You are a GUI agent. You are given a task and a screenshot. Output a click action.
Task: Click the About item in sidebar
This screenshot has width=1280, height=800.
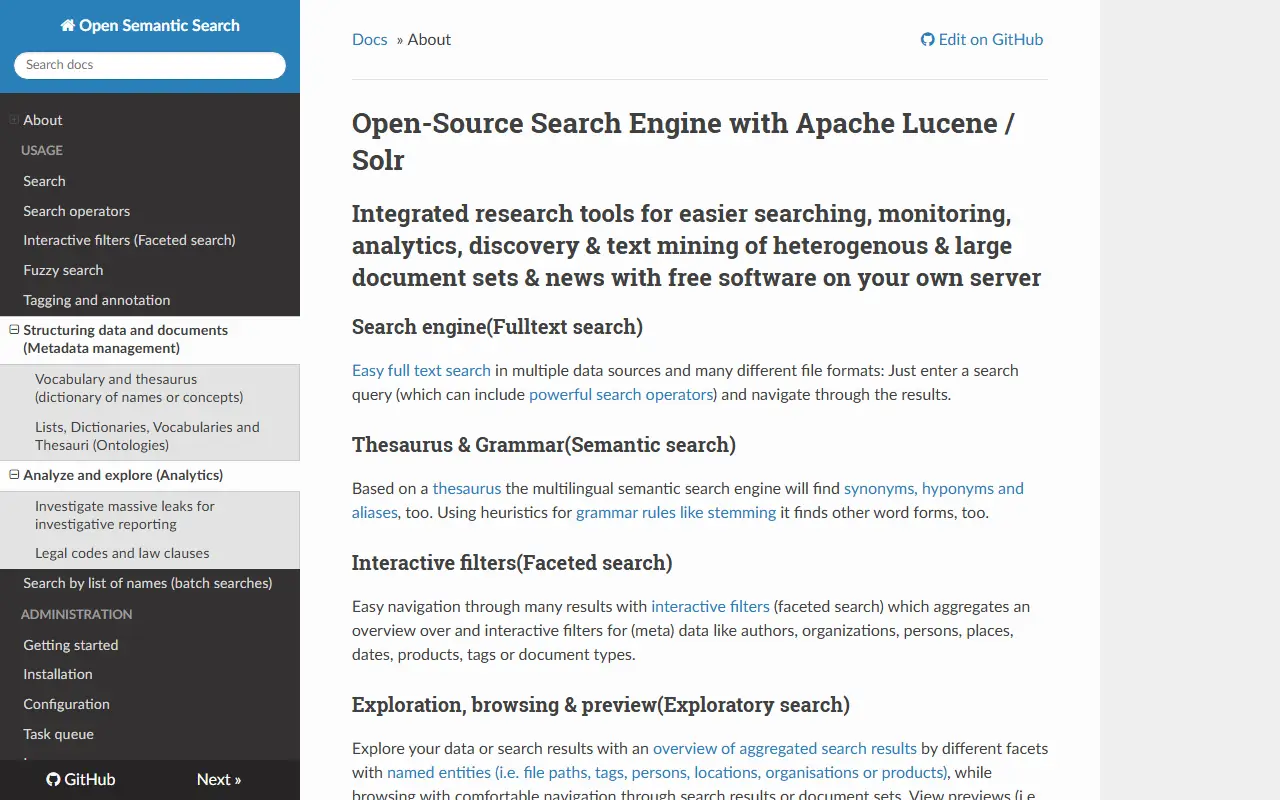(43, 120)
